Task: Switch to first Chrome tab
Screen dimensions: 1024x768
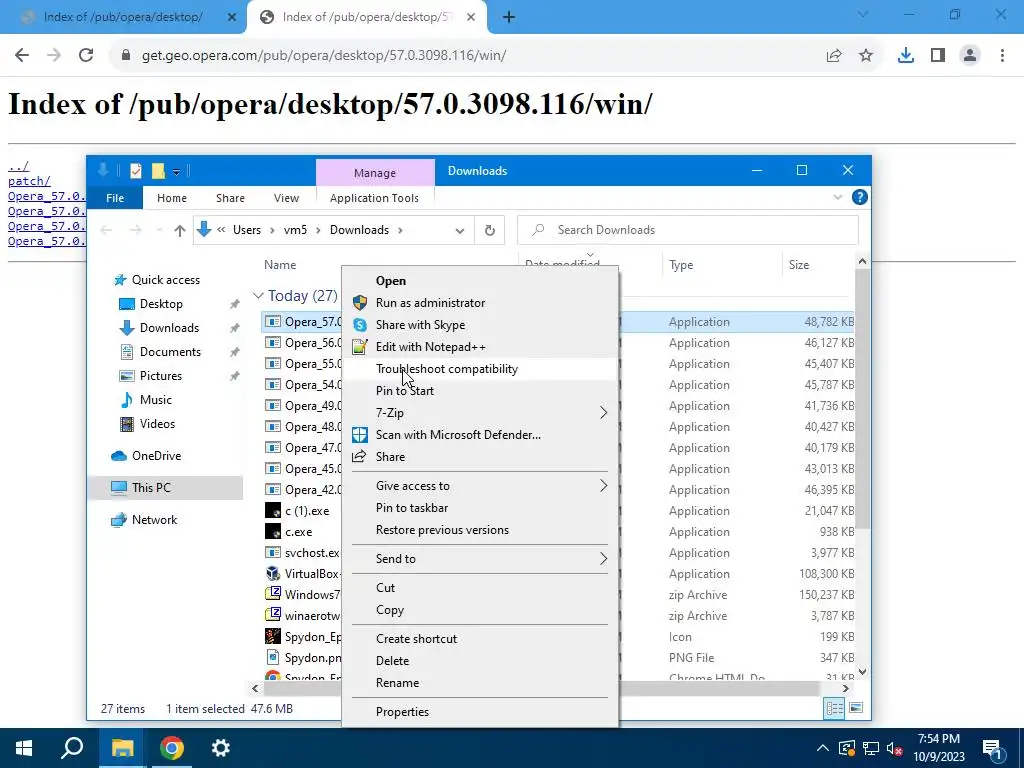Action: click(123, 17)
